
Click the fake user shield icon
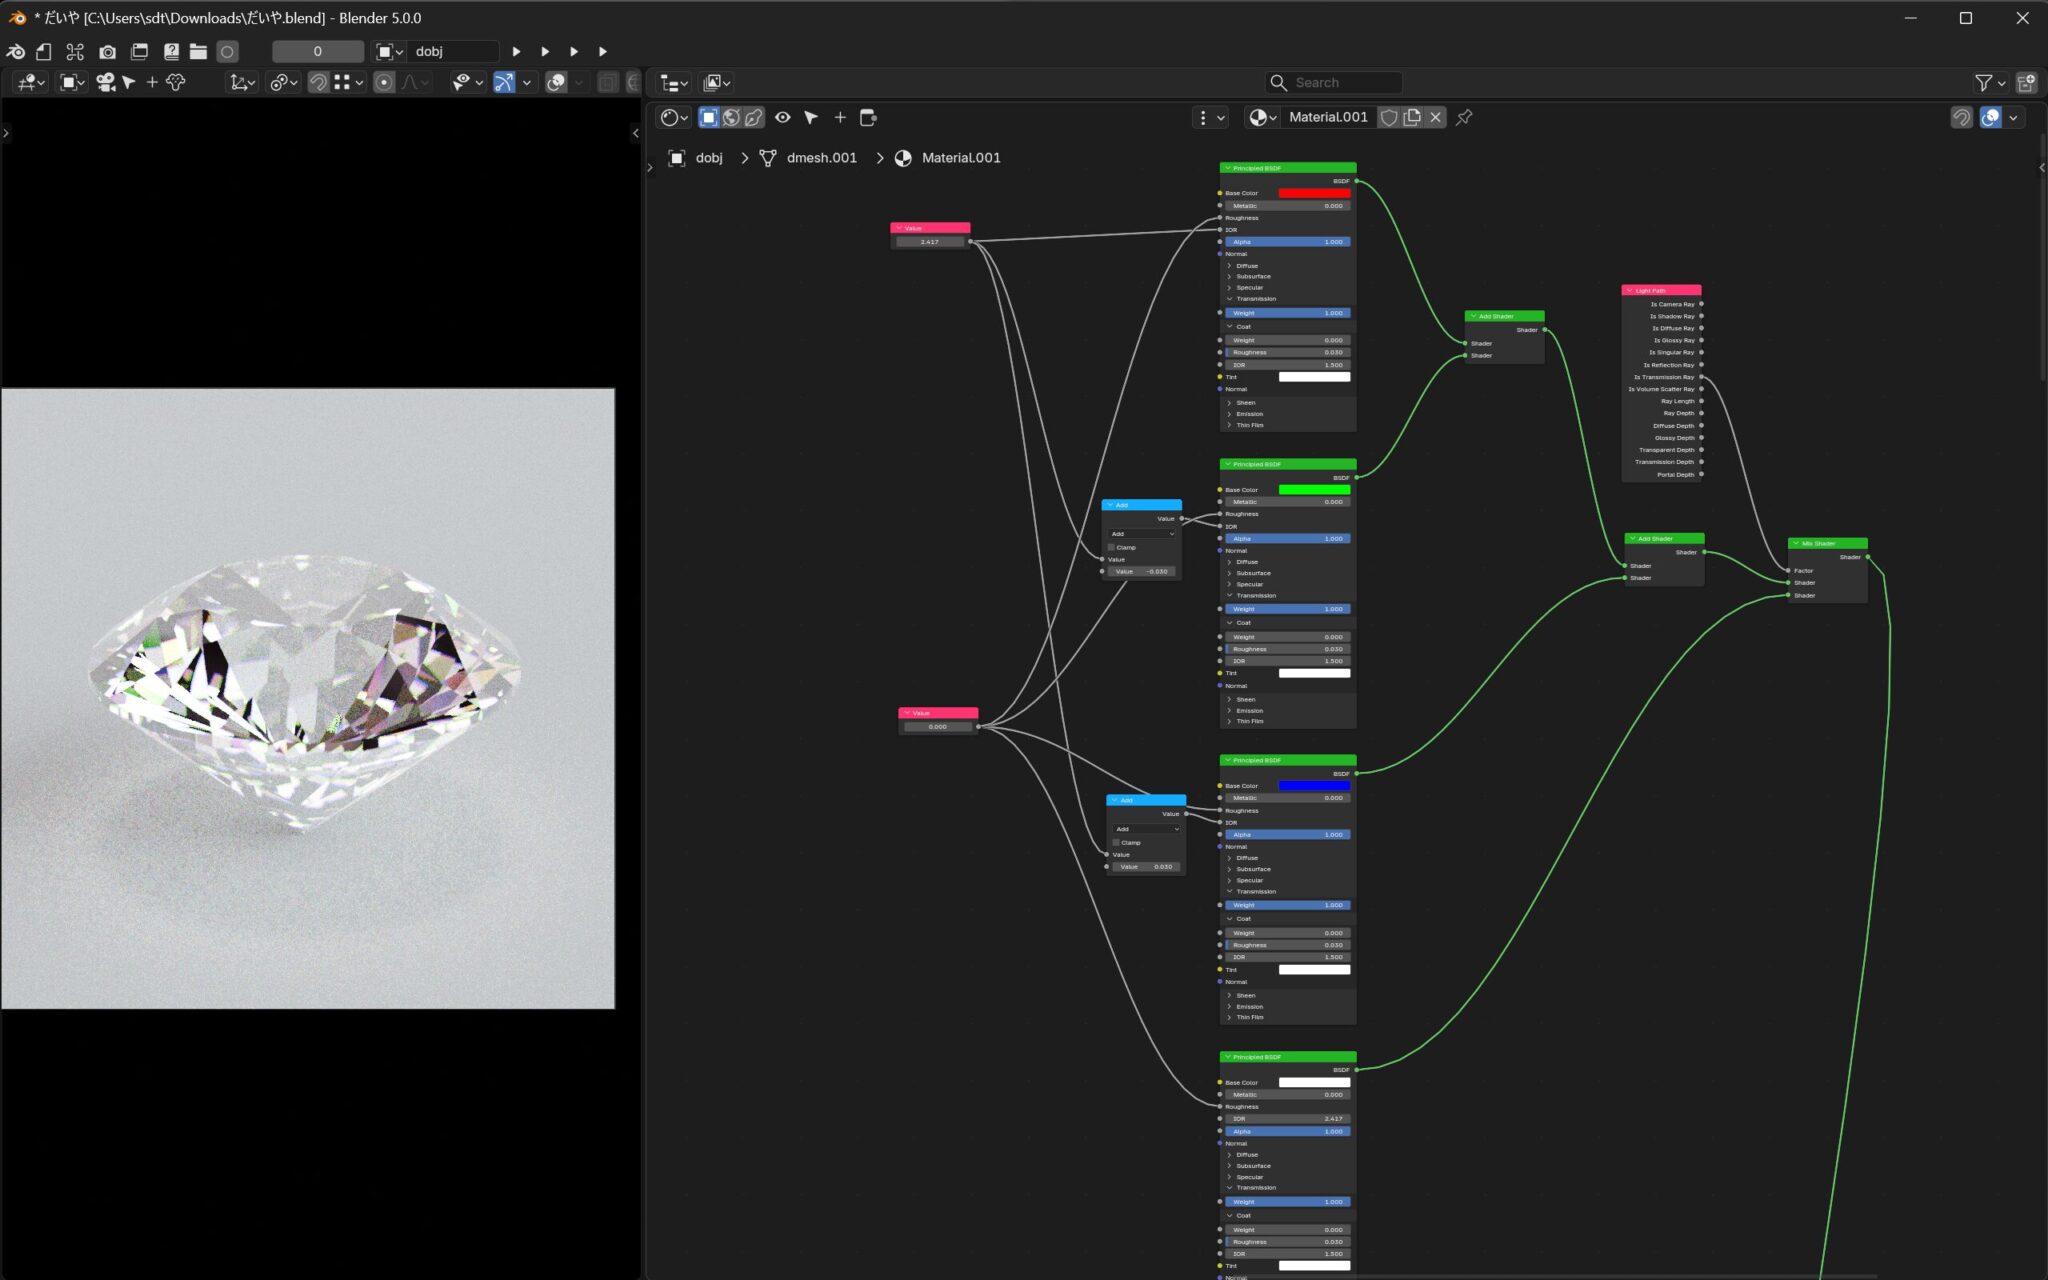[x=1389, y=117]
